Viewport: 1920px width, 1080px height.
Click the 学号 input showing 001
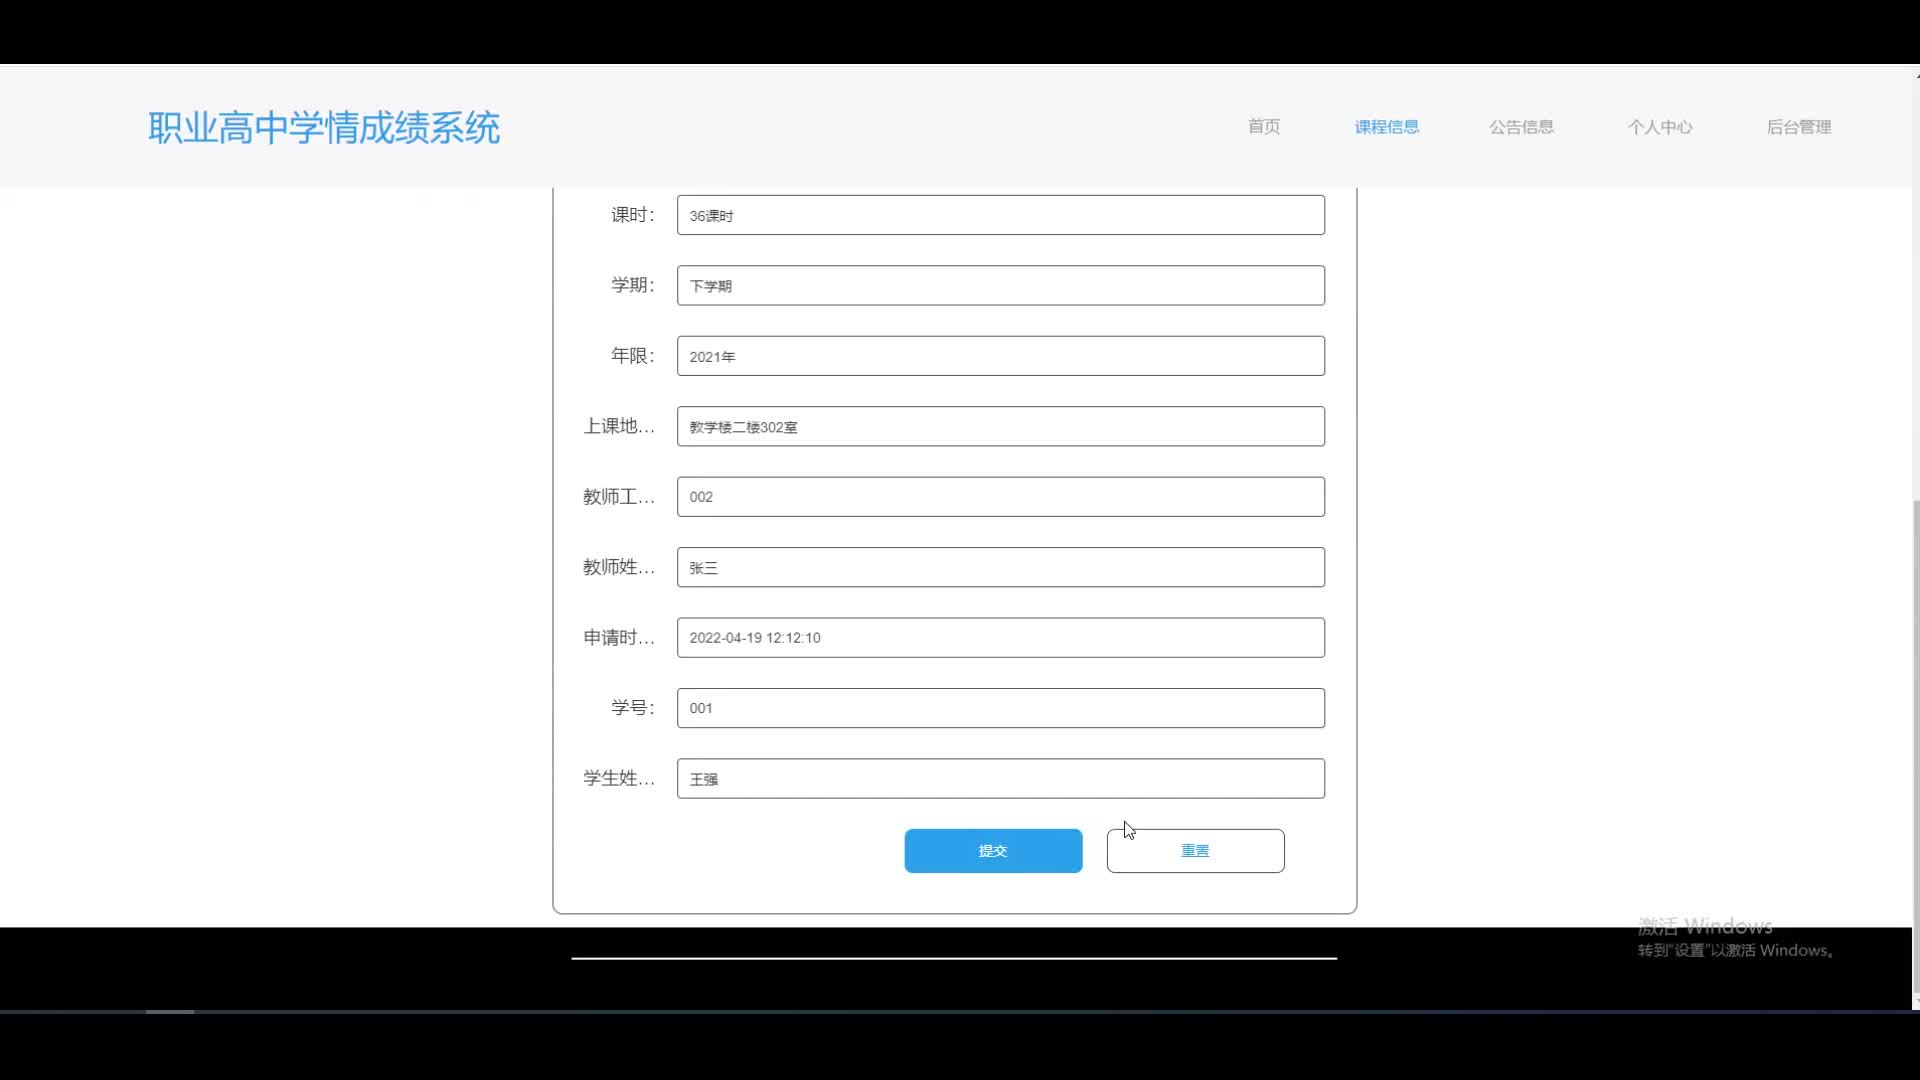point(1000,708)
